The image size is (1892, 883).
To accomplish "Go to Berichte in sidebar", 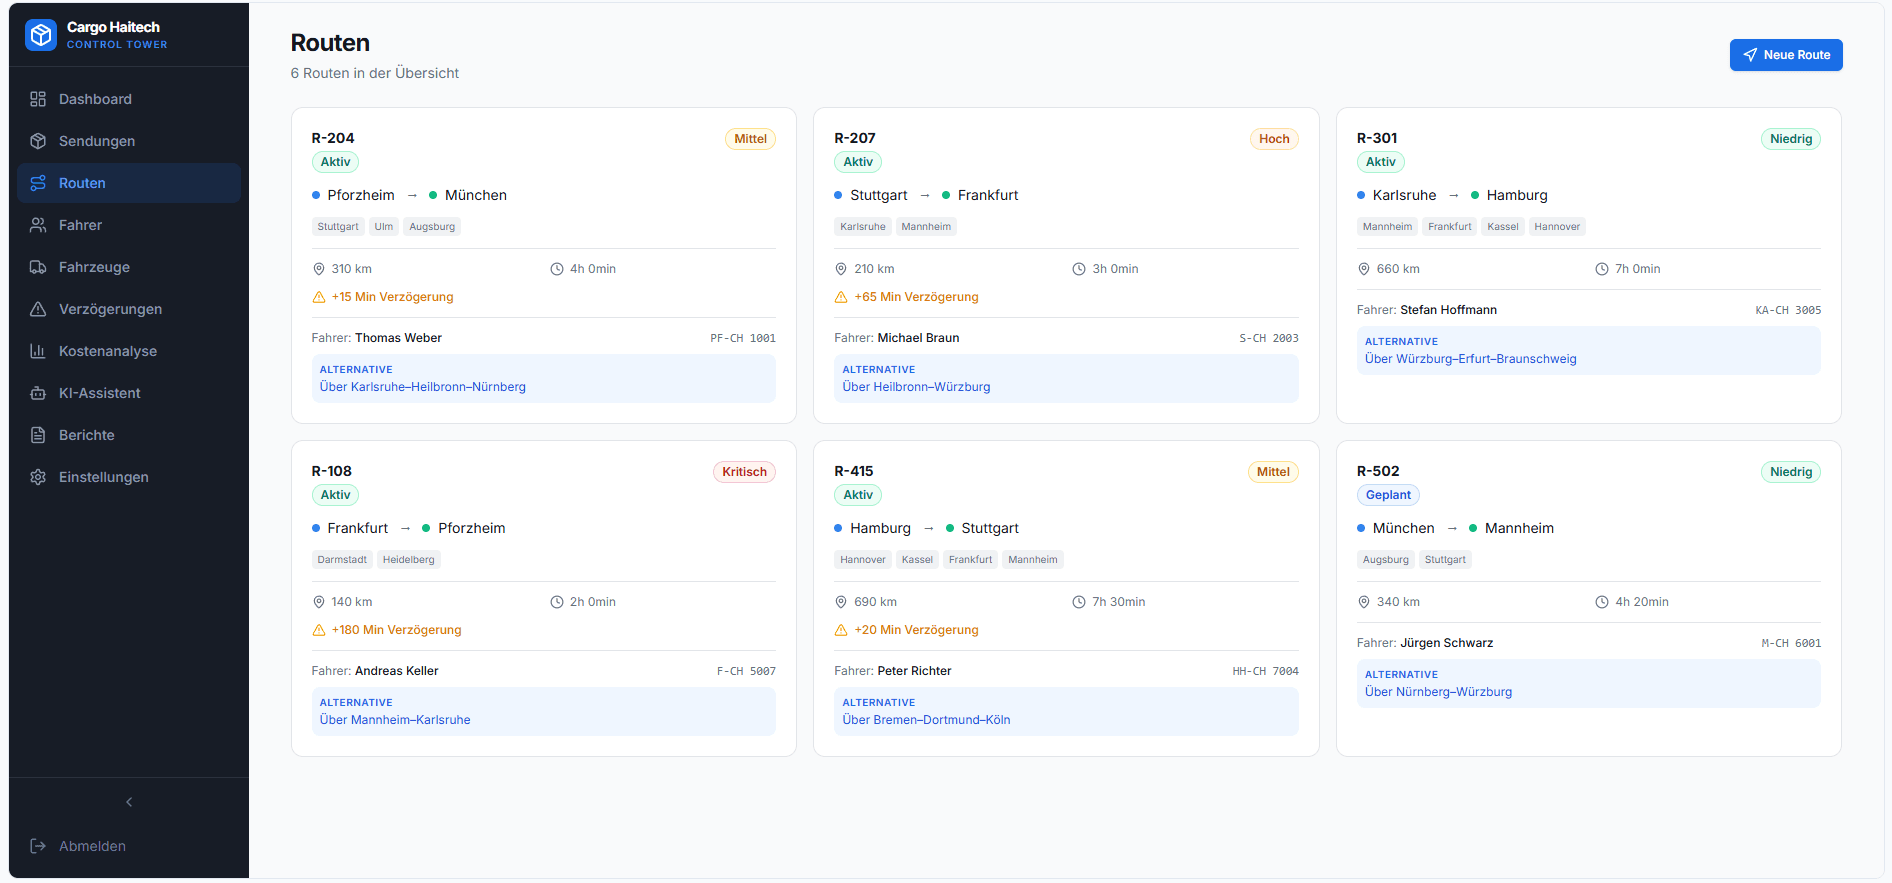I will tap(129, 435).
